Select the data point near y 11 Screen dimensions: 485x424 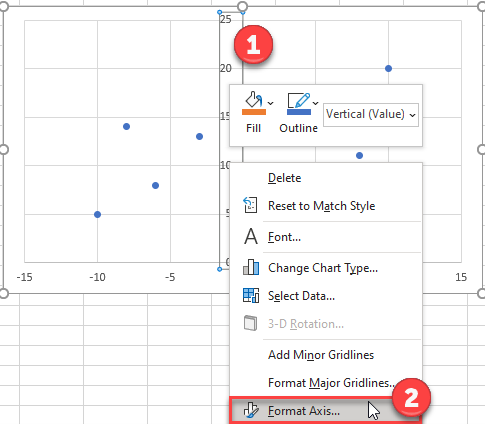click(x=359, y=155)
